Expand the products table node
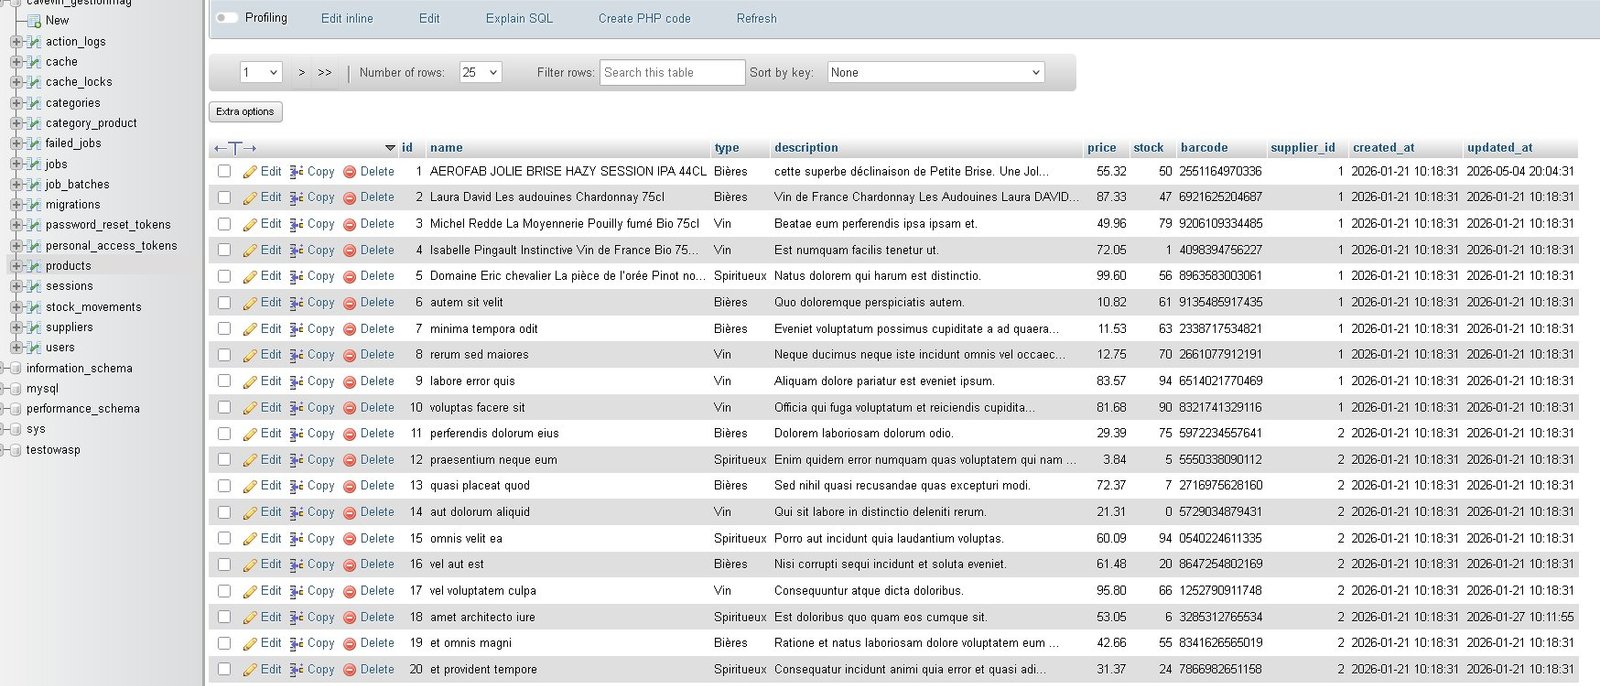Screen dimensions: 1600x686 pos(15,266)
